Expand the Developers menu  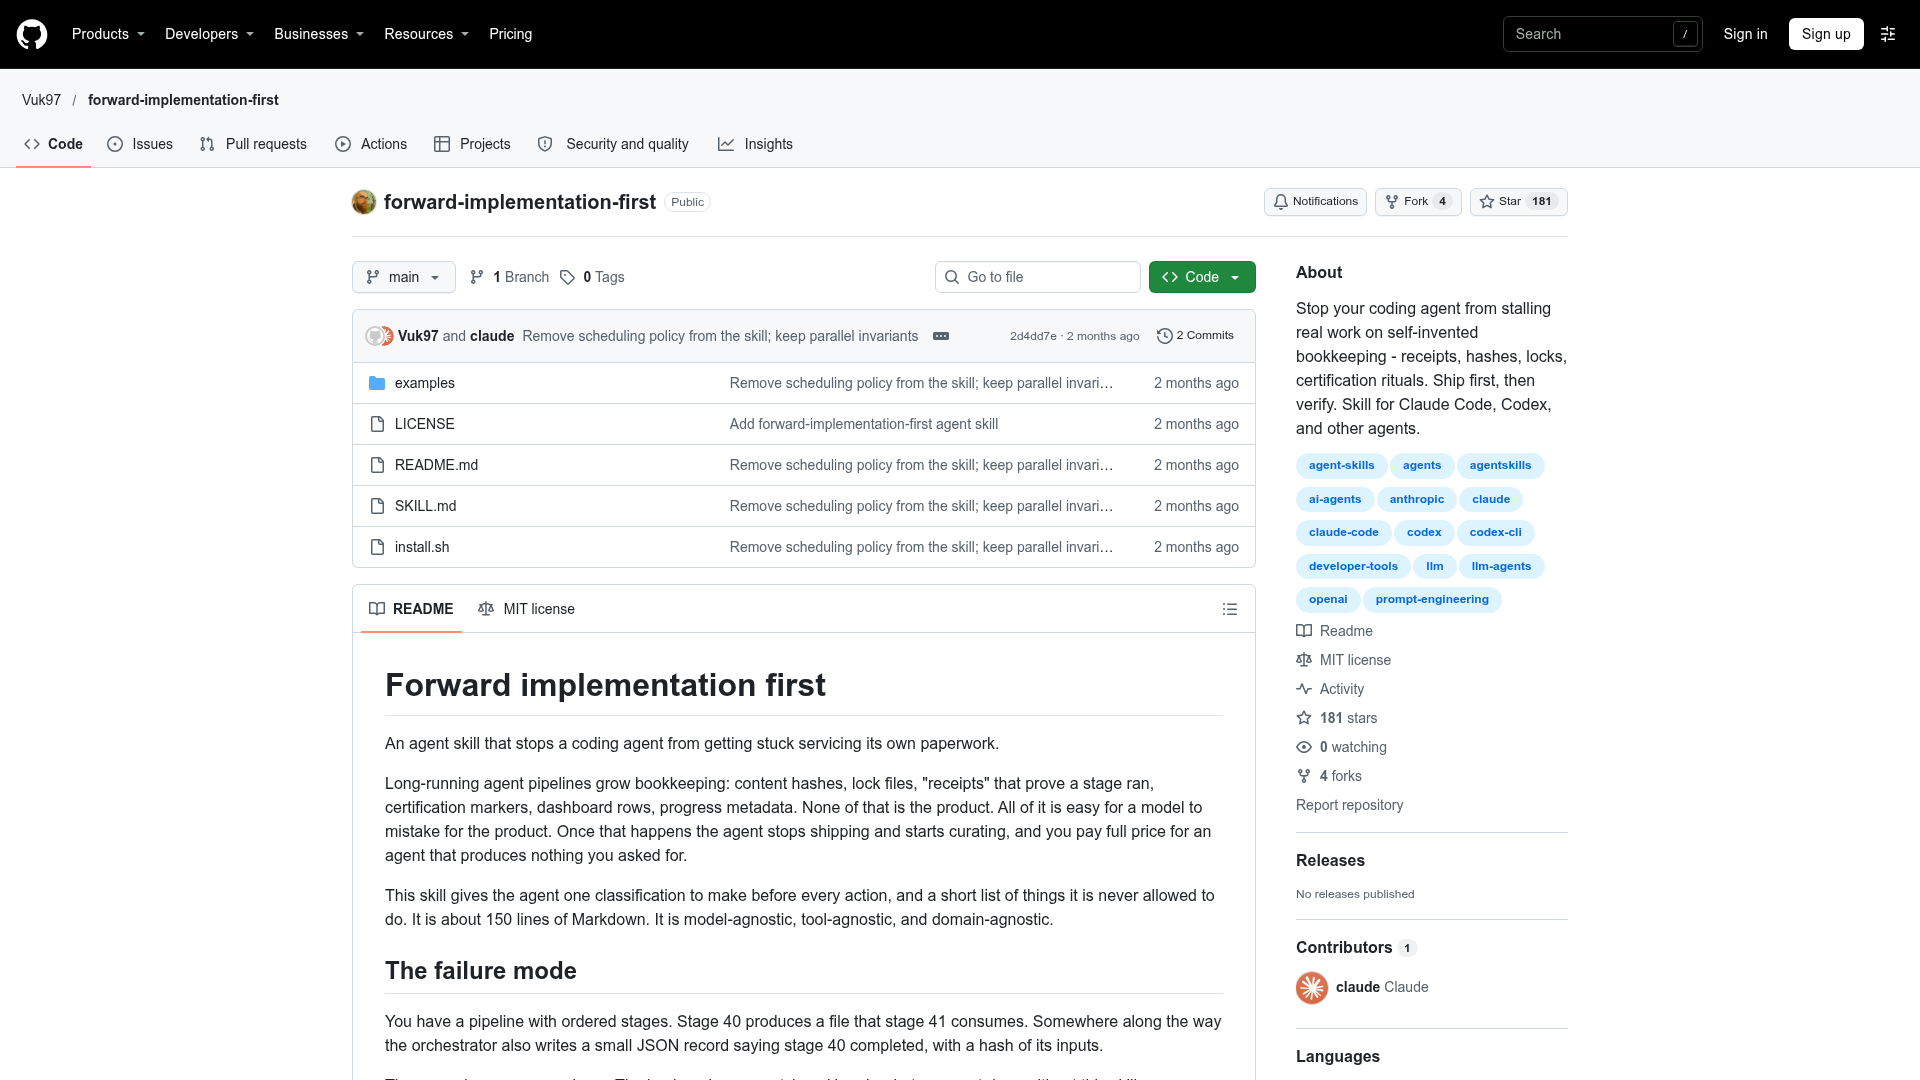[209, 34]
